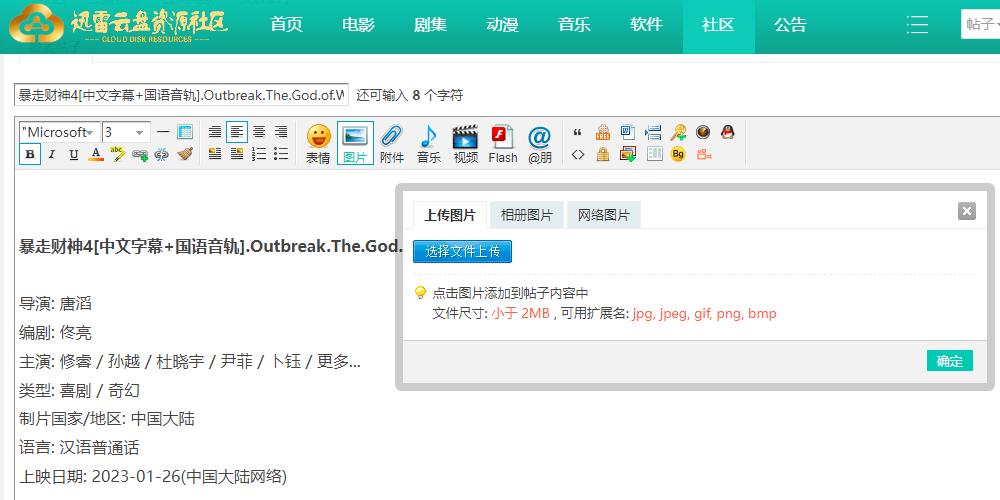
Task: Switch to the 网络图片 tab
Action: tap(604, 215)
